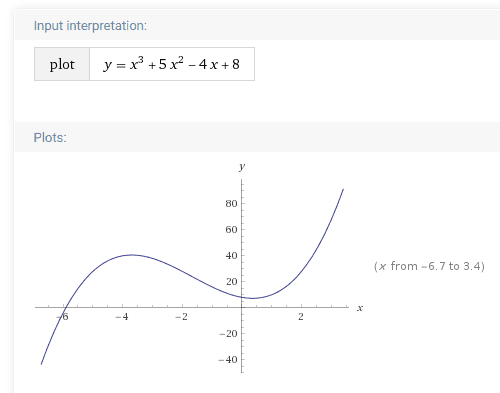The height and width of the screenshot is (393, 500).
Task: Select the "plot" cell in input box
Action: pyautogui.click(x=62, y=64)
